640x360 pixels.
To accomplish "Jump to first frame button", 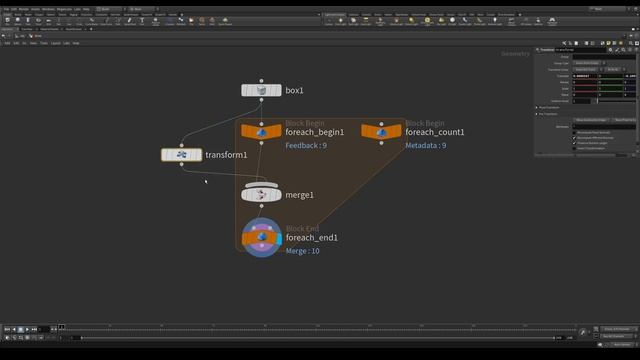I will (7, 329).
